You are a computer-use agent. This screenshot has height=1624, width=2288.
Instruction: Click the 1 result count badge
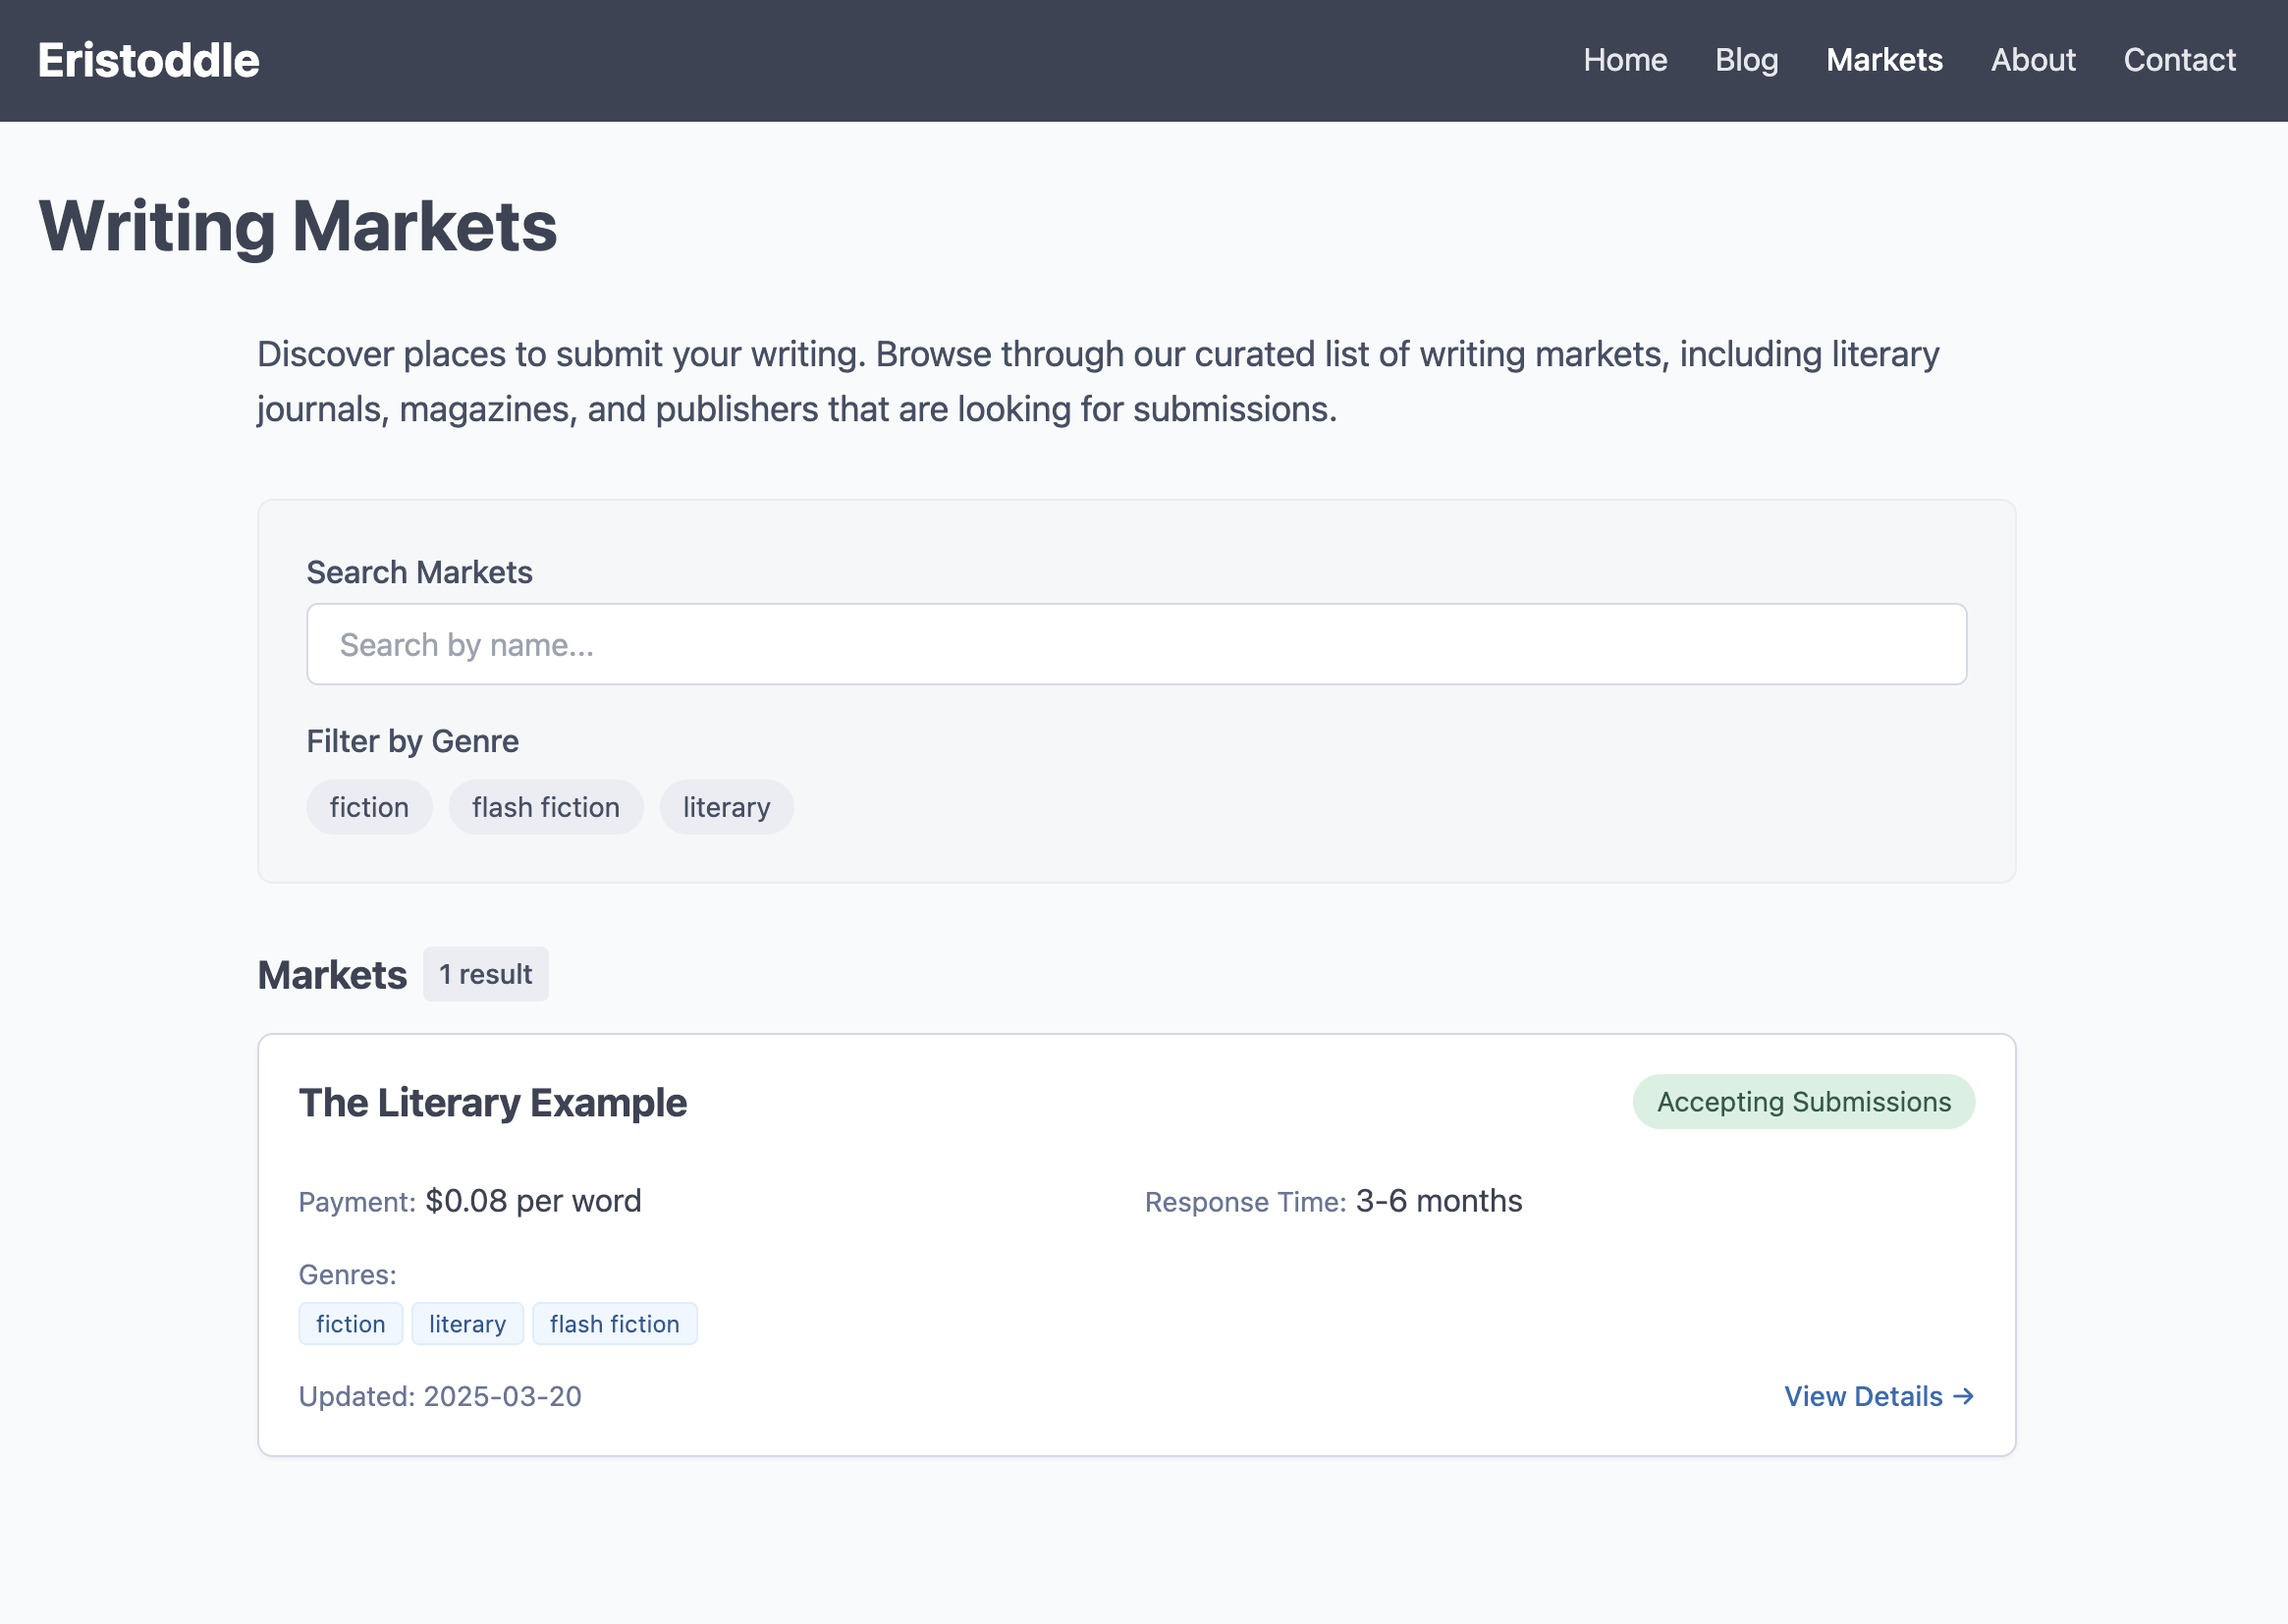click(x=485, y=974)
